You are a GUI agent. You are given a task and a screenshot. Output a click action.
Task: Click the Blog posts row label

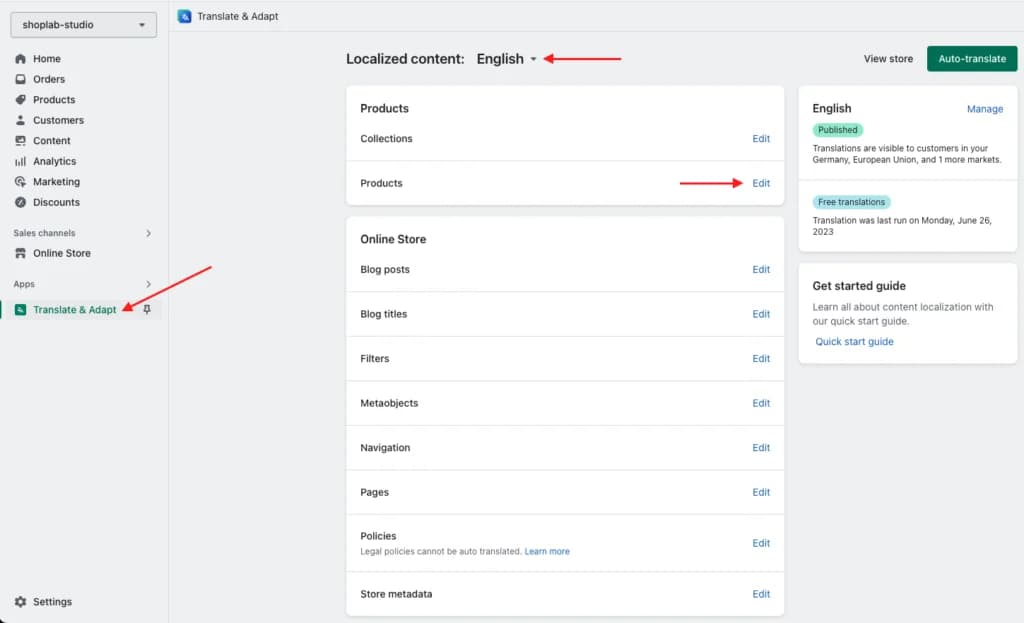tap(385, 270)
